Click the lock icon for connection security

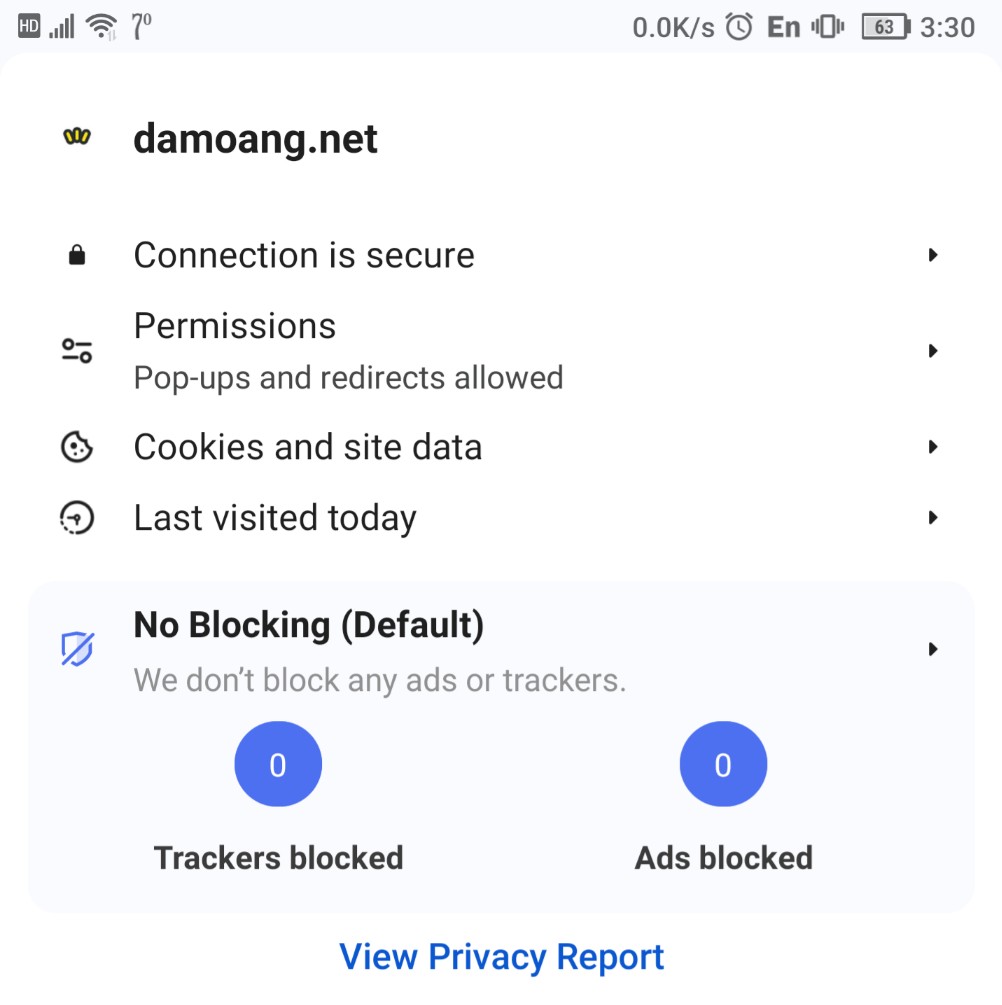[x=77, y=255]
